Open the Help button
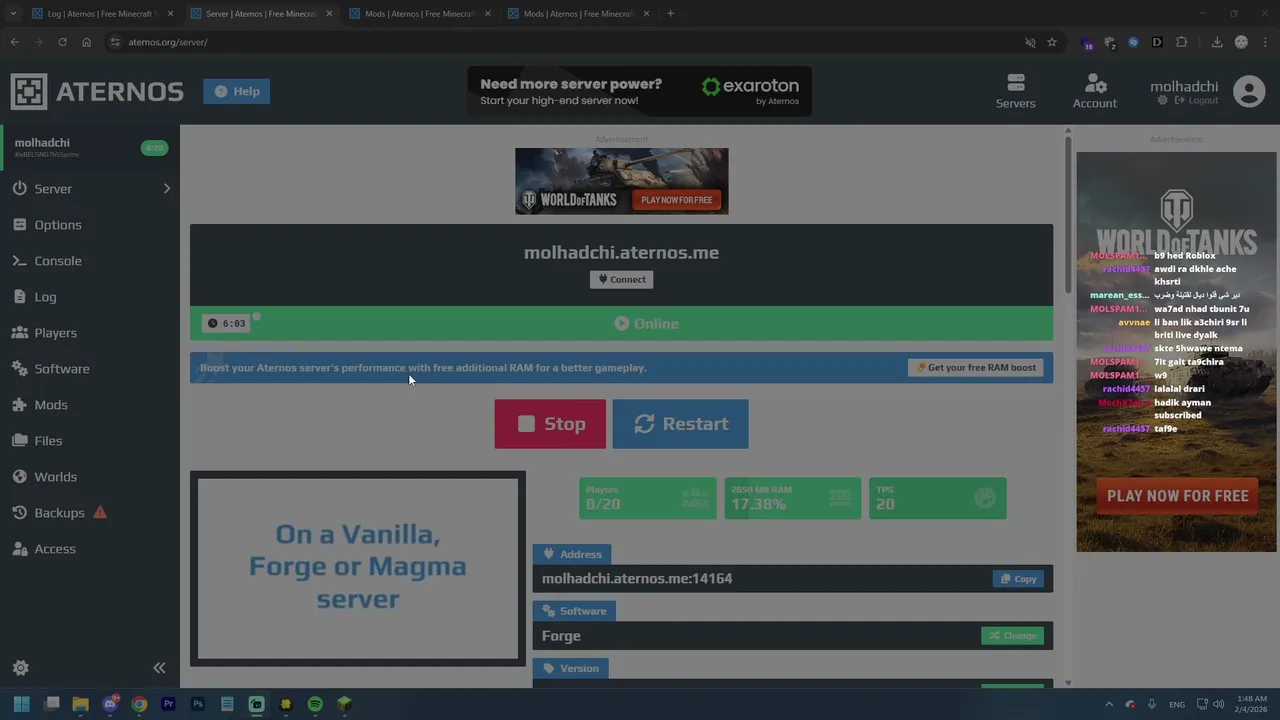This screenshot has width=1280, height=720. click(x=236, y=91)
